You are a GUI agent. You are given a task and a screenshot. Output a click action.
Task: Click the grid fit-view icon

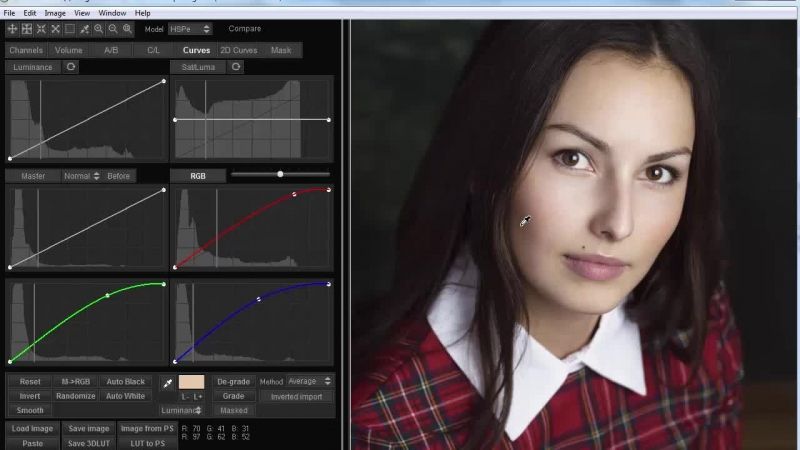(x=27, y=29)
